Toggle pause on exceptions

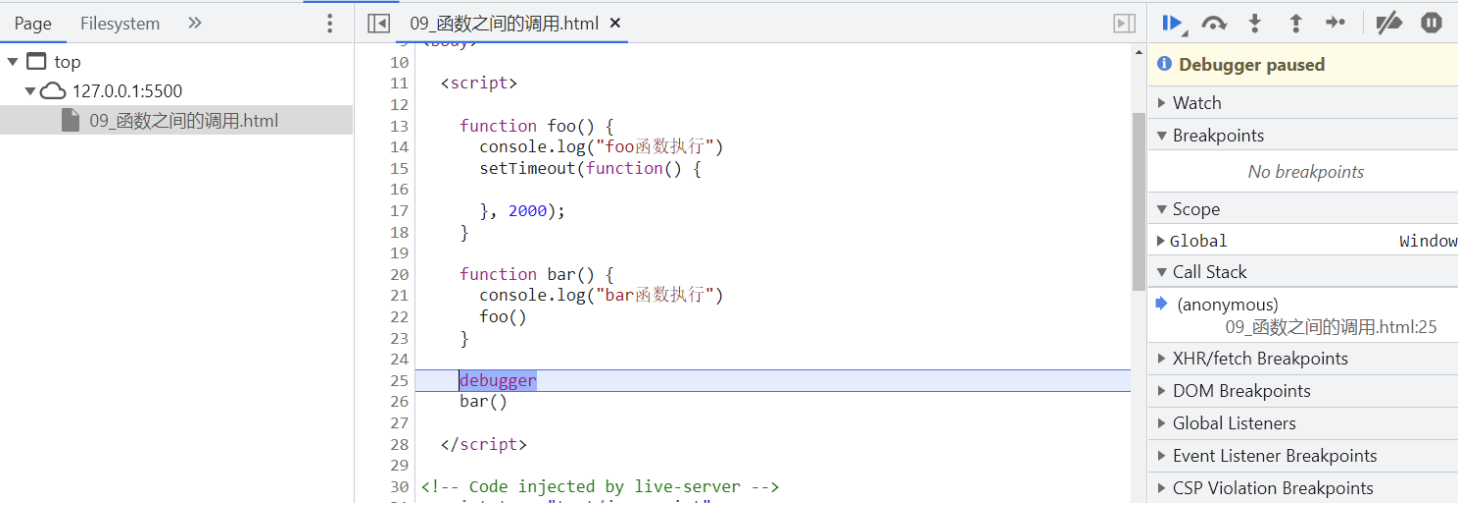click(x=1432, y=22)
